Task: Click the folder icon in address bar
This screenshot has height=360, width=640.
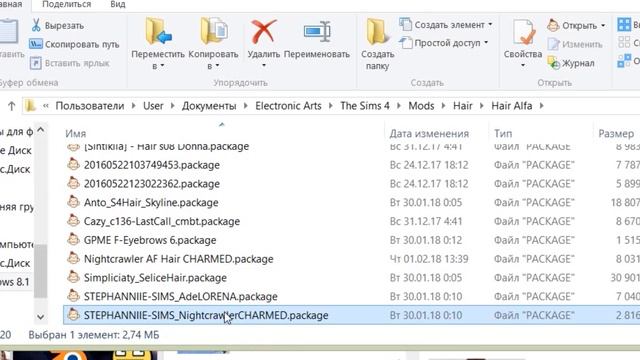Action: tap(30, 106)
